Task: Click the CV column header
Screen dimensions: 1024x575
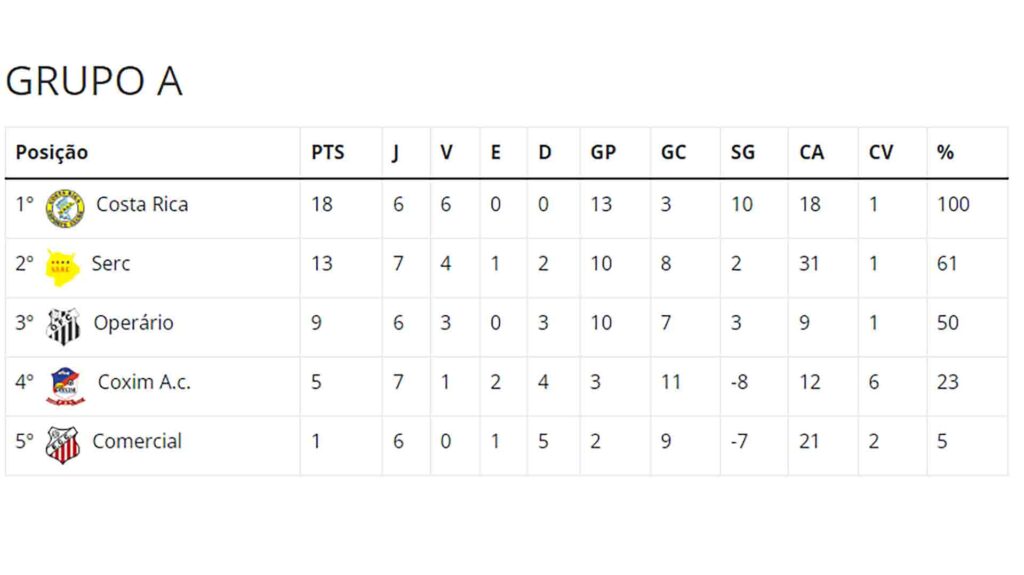Action: (x=881, y=153)
